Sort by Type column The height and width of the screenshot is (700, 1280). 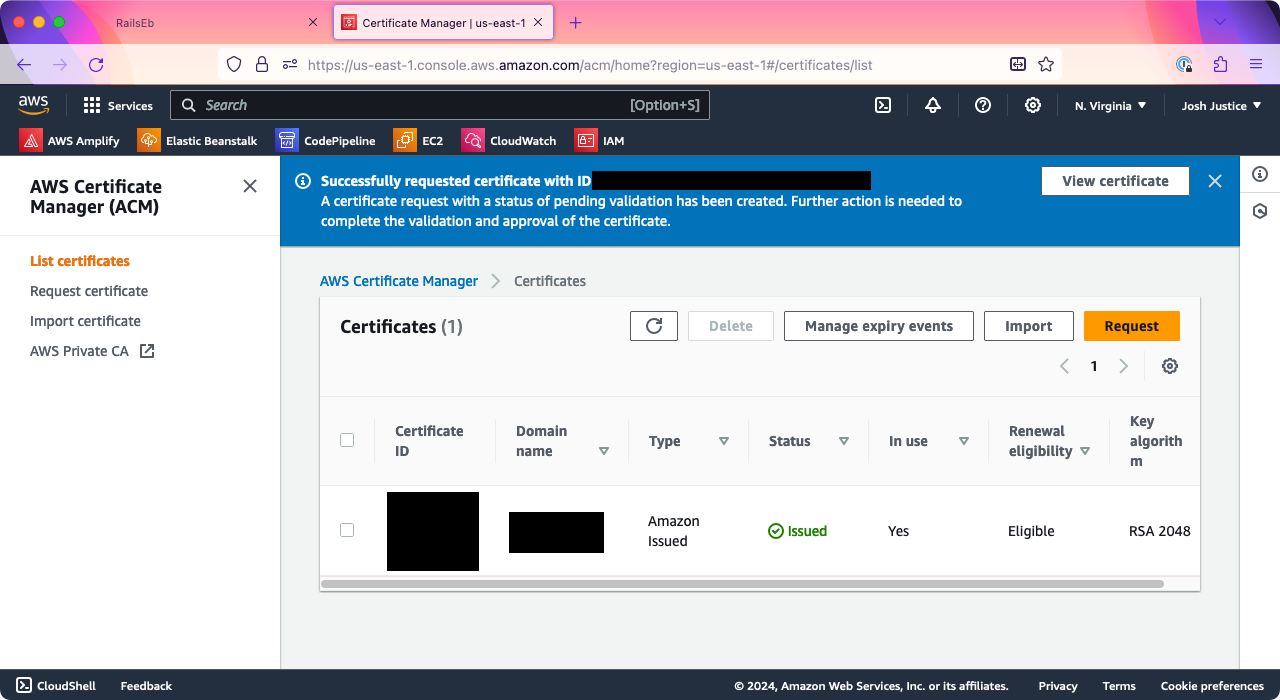724,441
